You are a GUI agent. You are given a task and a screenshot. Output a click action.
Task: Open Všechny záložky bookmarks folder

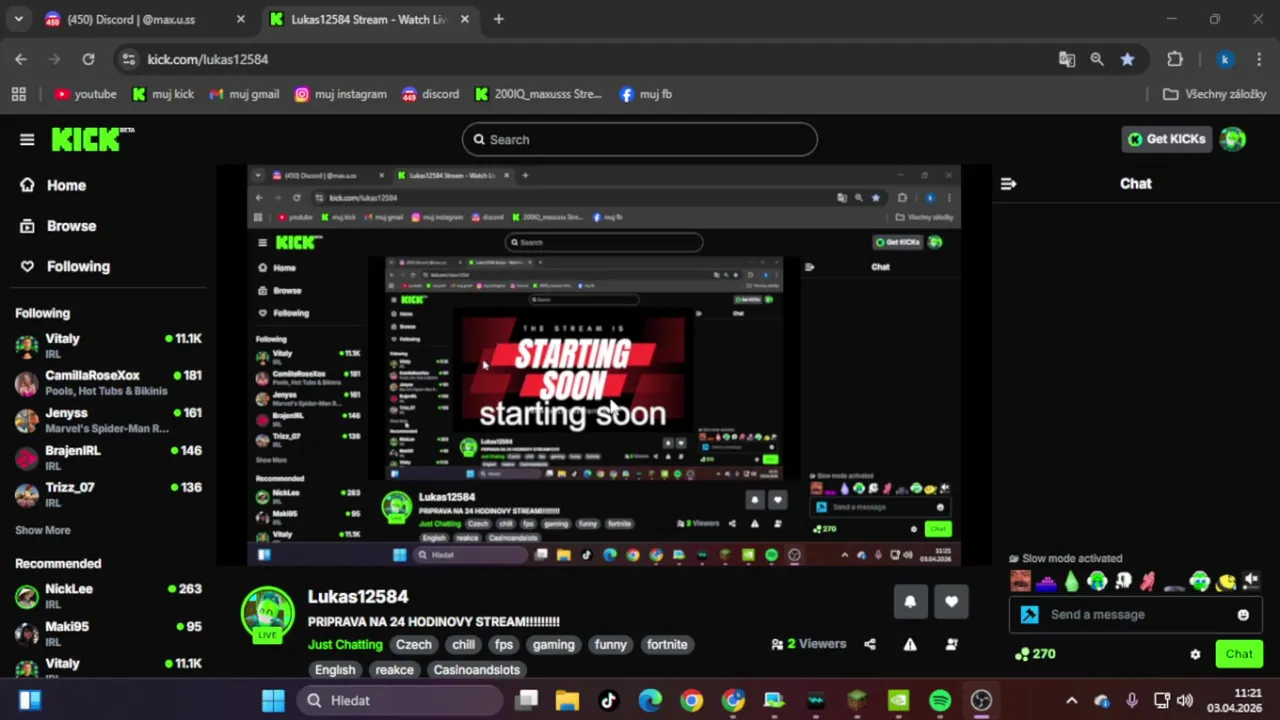1214,94
